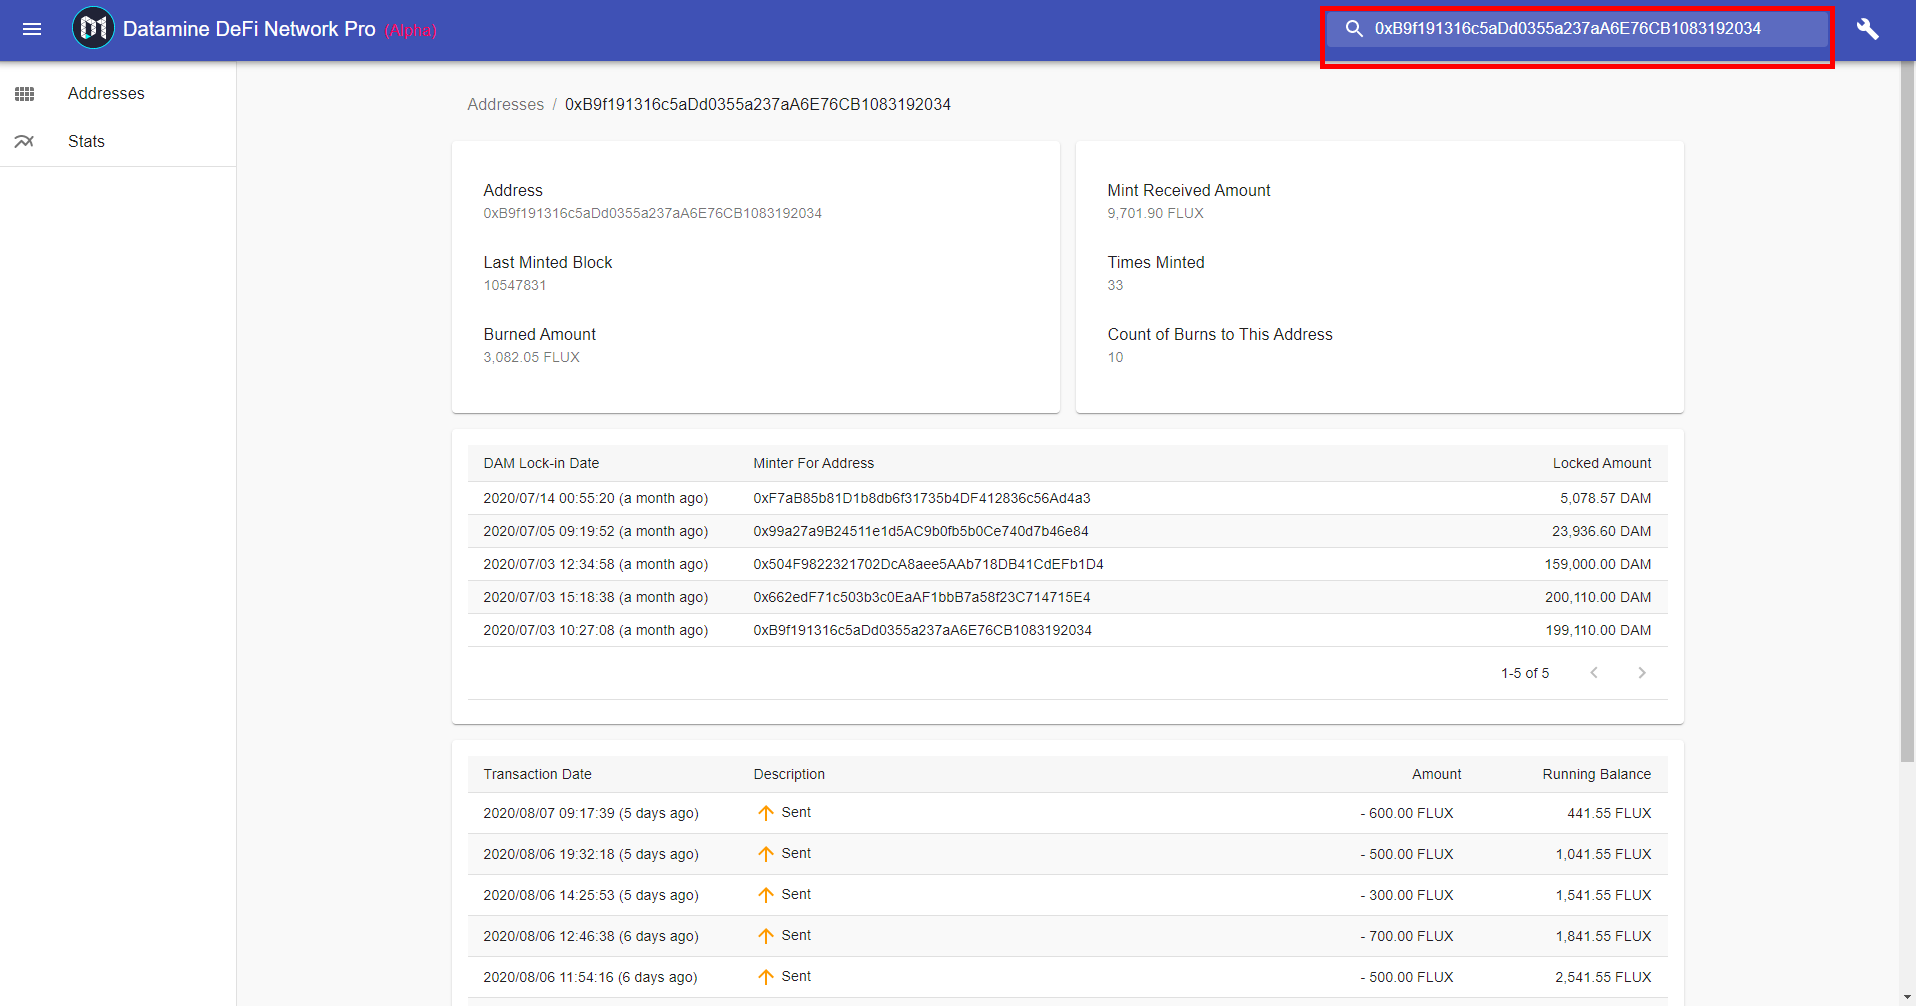This screenshot has height=1006, width=1916.
Task: Click Minter For Address column header
Action: pos(813,463)
